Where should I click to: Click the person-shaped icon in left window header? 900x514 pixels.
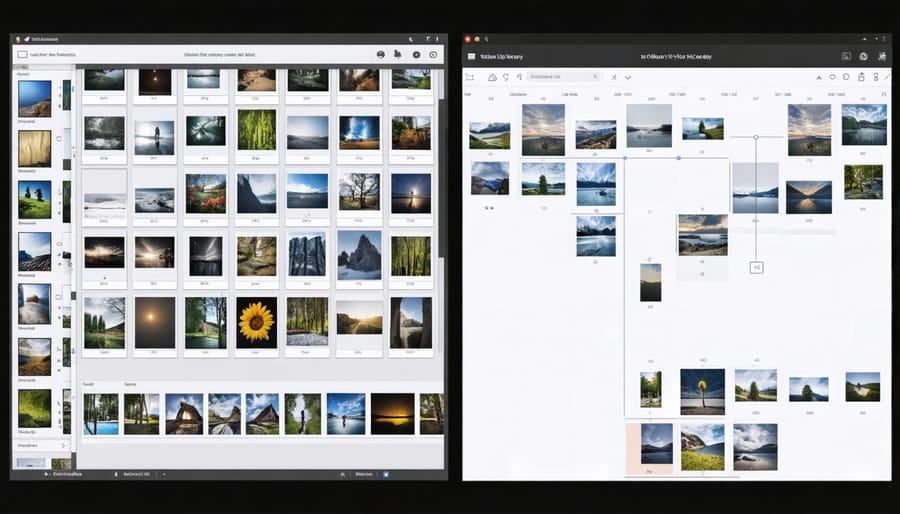(397, 54)
